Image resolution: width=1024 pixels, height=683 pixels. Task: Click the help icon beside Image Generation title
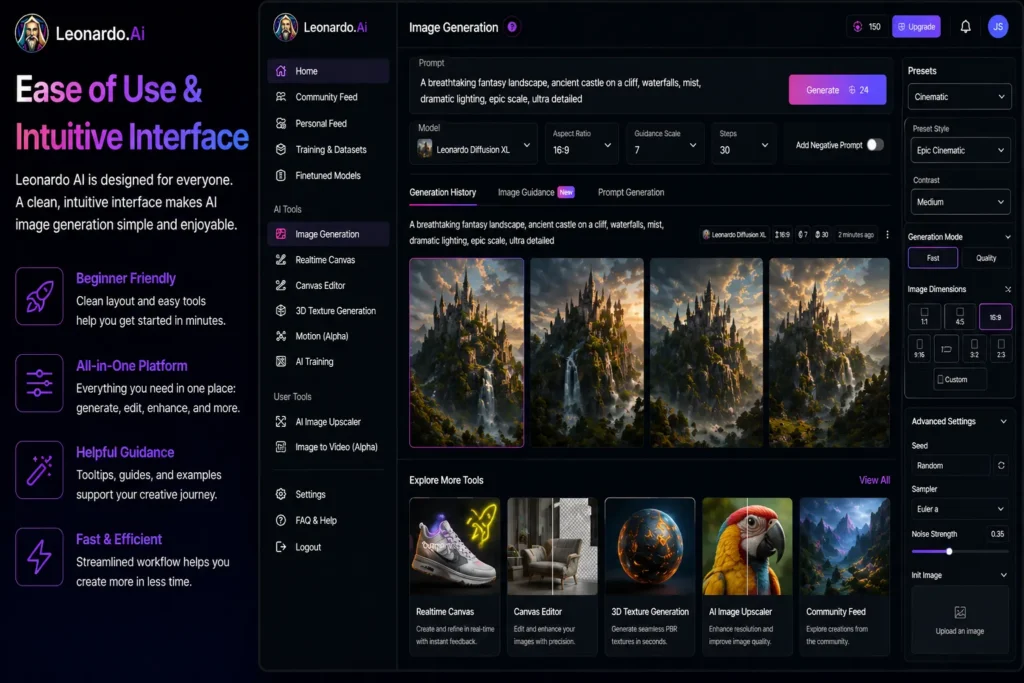pos(512,27)
